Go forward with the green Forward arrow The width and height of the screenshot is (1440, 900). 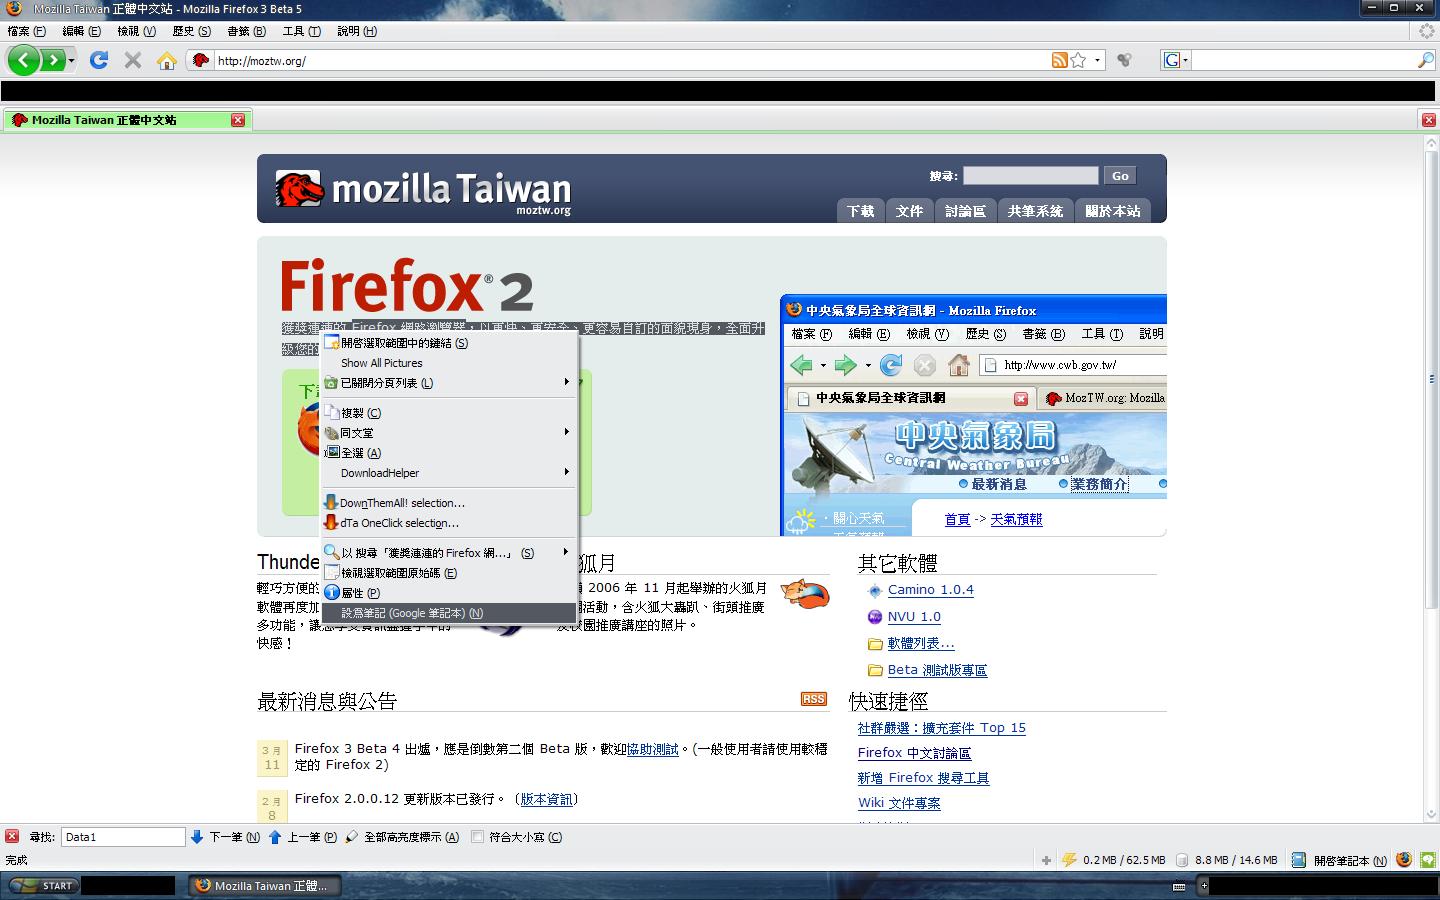click(x=53, y=60)
